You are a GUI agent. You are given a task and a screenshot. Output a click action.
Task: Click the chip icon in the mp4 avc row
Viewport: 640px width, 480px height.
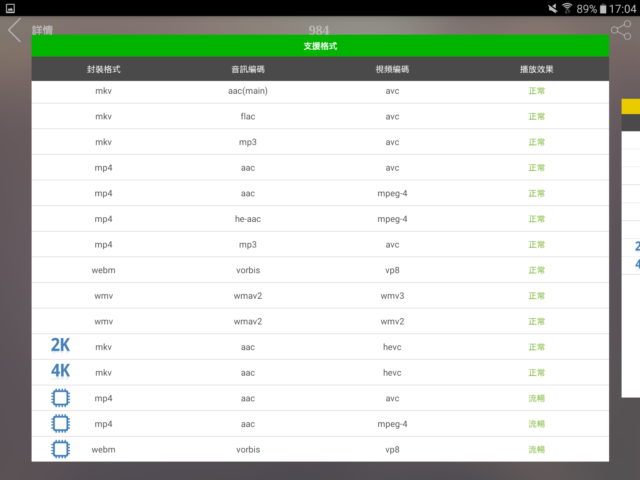pos(60,398)
